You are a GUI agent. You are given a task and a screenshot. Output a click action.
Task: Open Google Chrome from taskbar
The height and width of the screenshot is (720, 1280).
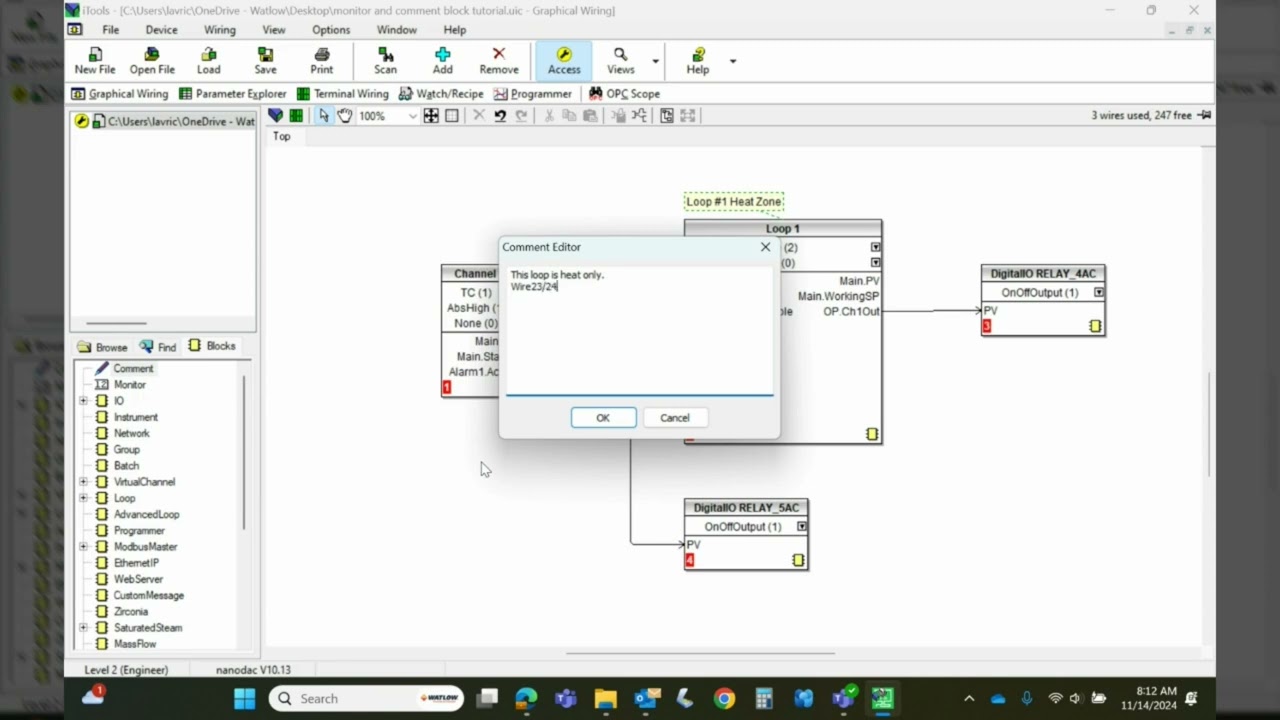coord(724,698)
